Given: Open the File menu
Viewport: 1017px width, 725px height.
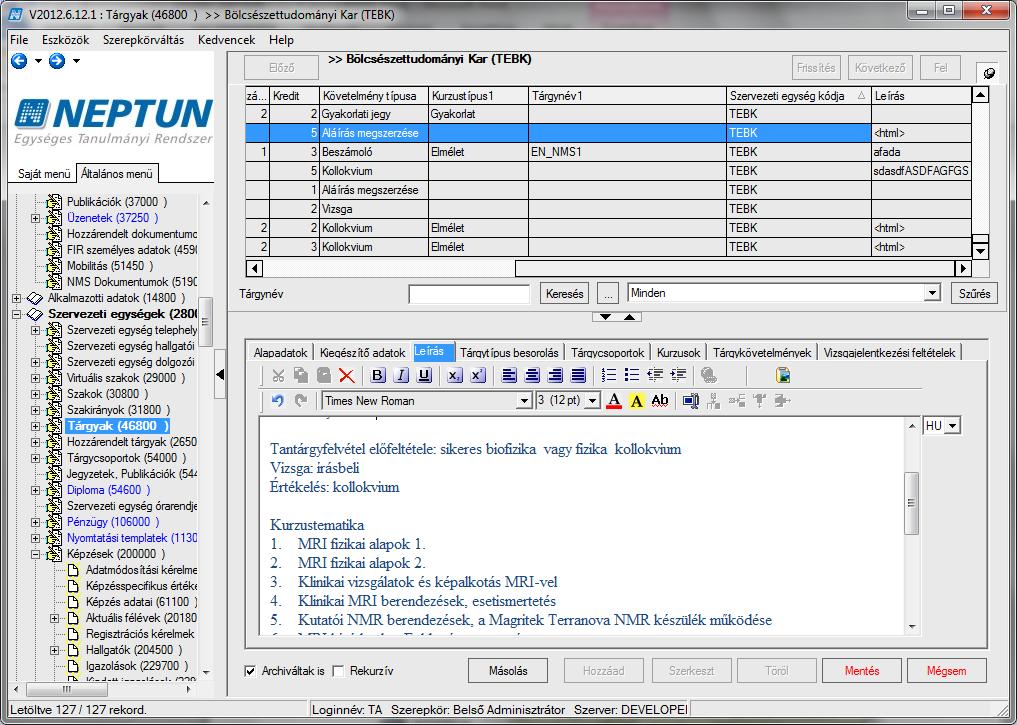Looking at the screenshot, I should click(x=19, y=40).
